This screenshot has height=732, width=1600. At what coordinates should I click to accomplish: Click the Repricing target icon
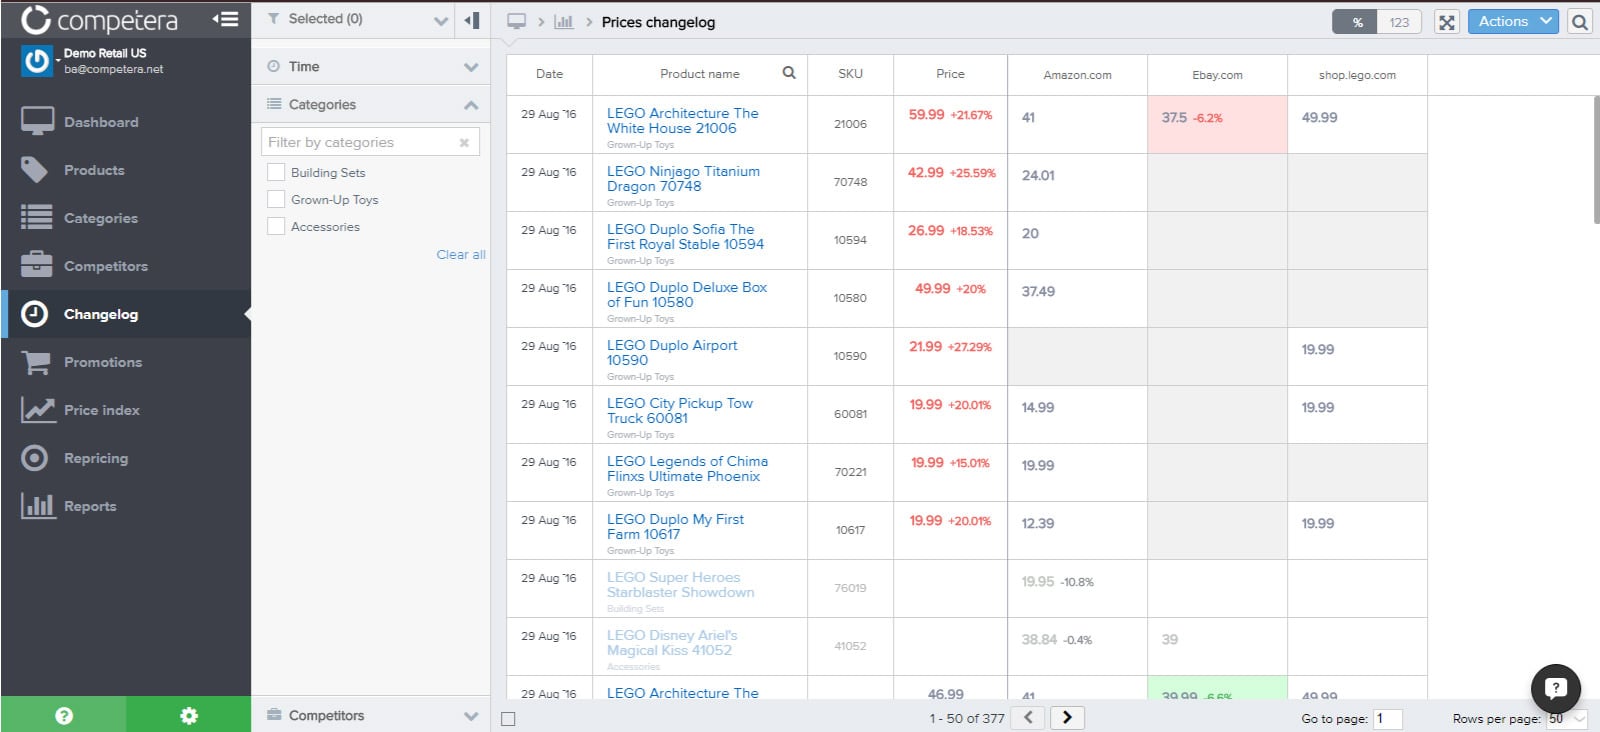click(34, 458)
